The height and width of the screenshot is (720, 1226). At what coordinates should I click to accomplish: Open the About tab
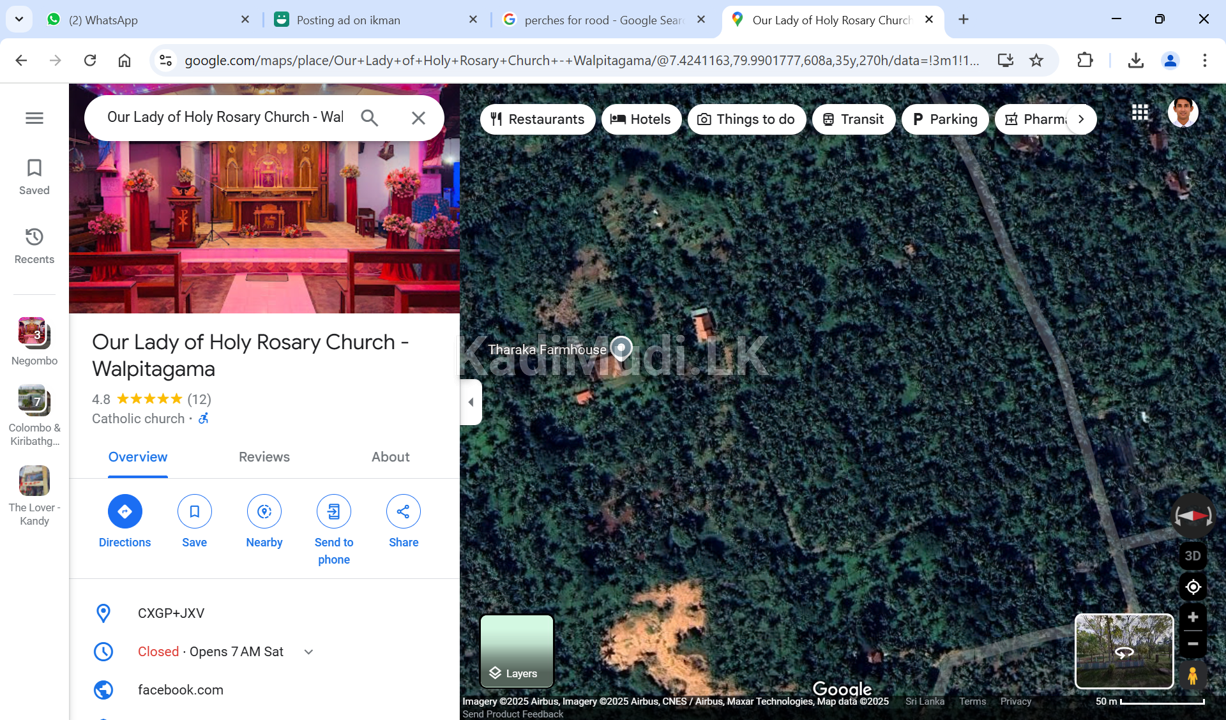(390, 457)
